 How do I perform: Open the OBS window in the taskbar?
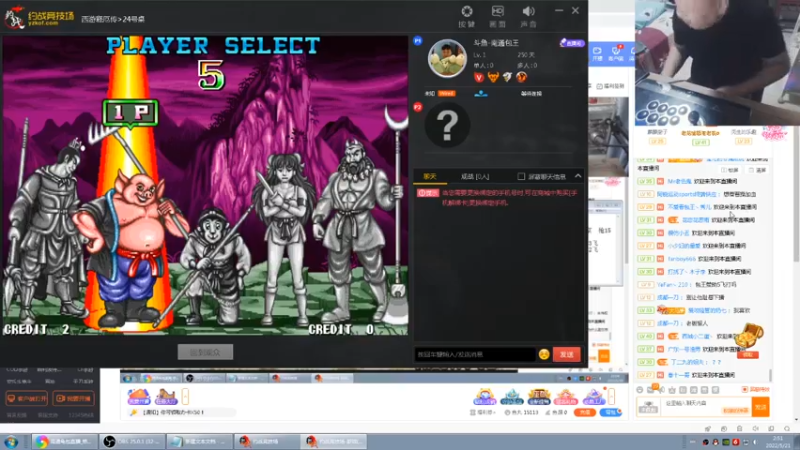click(133, 441)
